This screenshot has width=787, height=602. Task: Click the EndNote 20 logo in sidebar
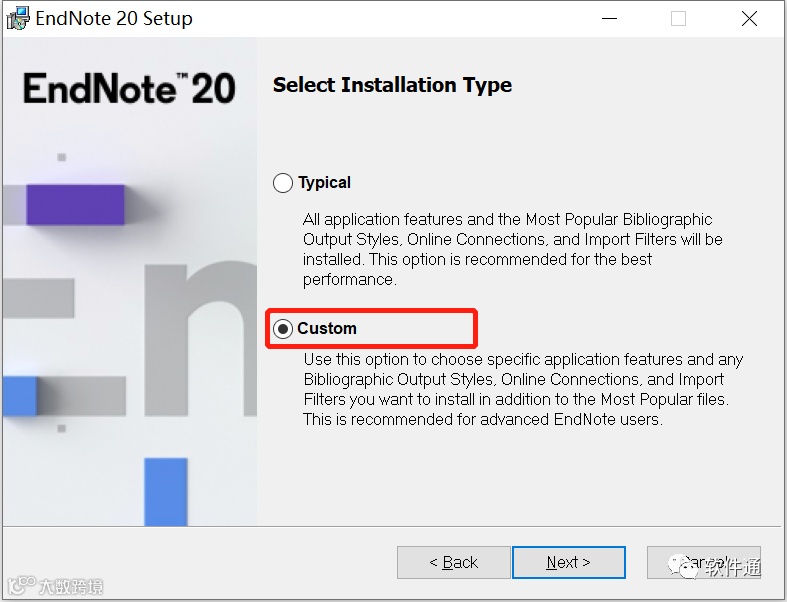click(129, 89)
